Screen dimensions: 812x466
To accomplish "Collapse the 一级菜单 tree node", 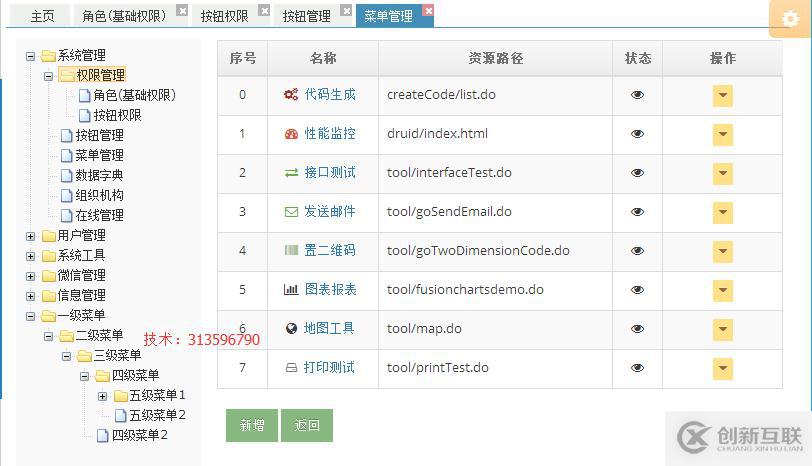I will point(31,316).
